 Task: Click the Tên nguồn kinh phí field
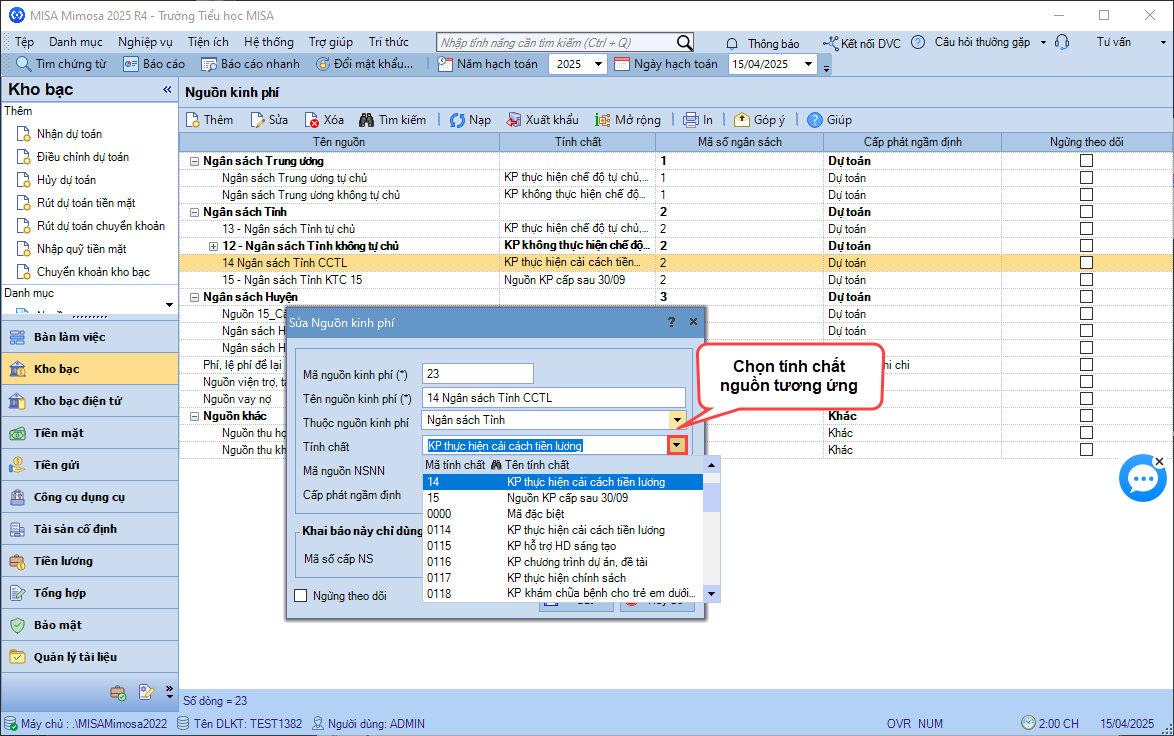(554, 398)
